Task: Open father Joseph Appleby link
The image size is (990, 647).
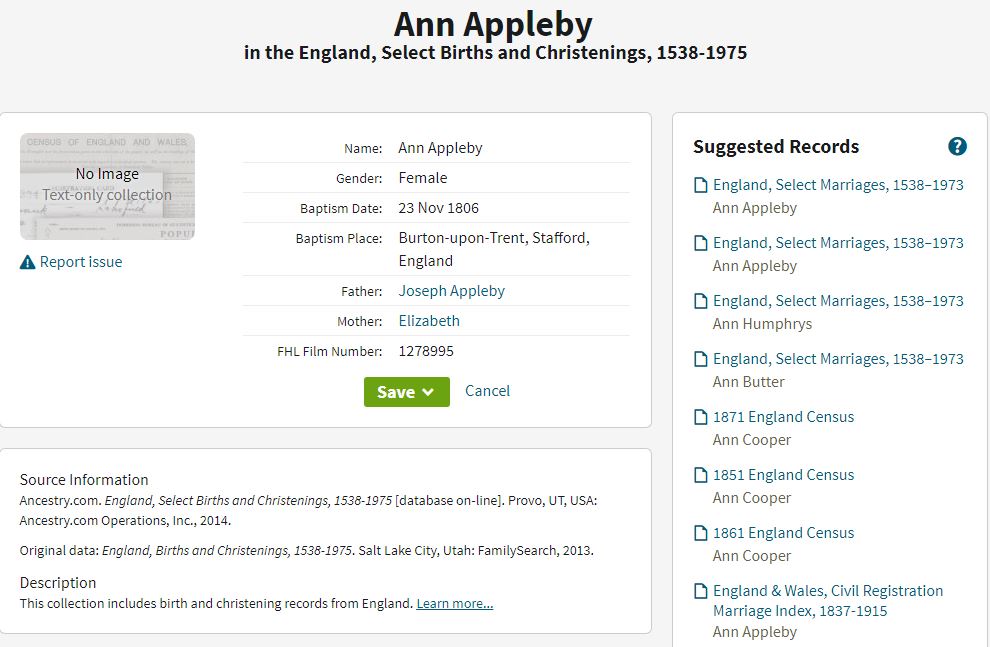Action: 451,291
